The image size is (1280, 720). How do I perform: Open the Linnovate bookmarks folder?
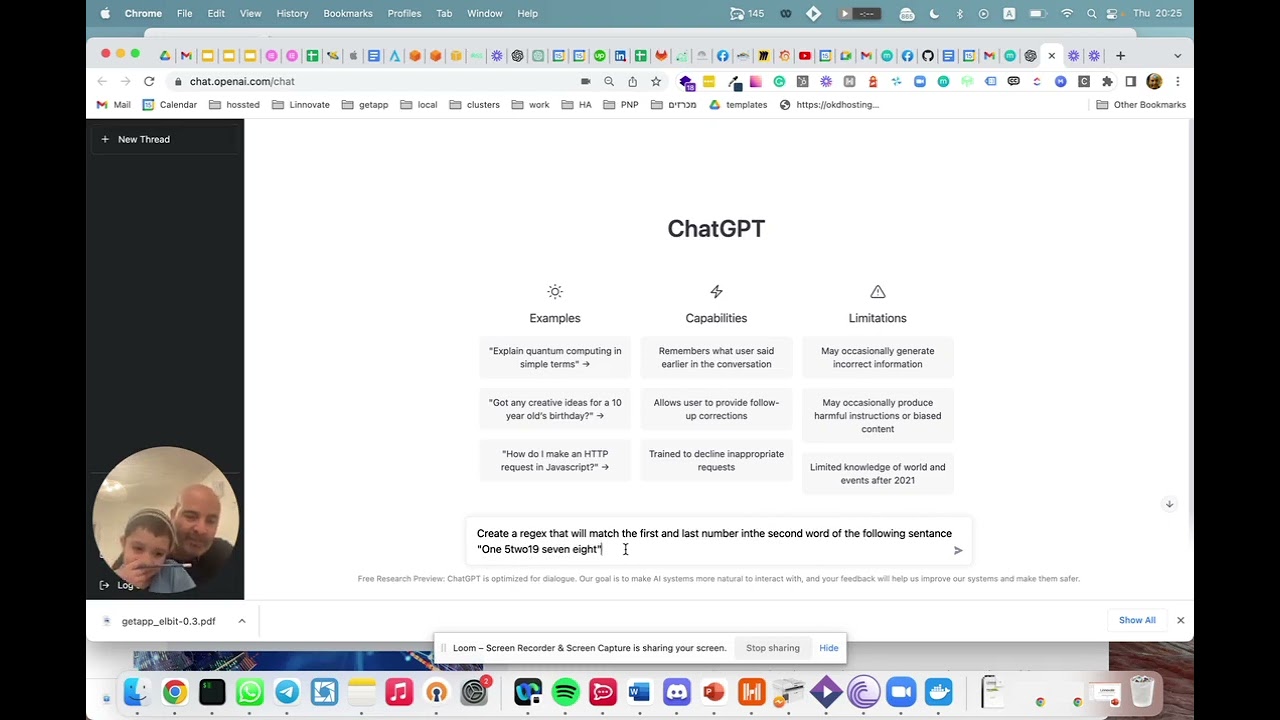point(300,104)
